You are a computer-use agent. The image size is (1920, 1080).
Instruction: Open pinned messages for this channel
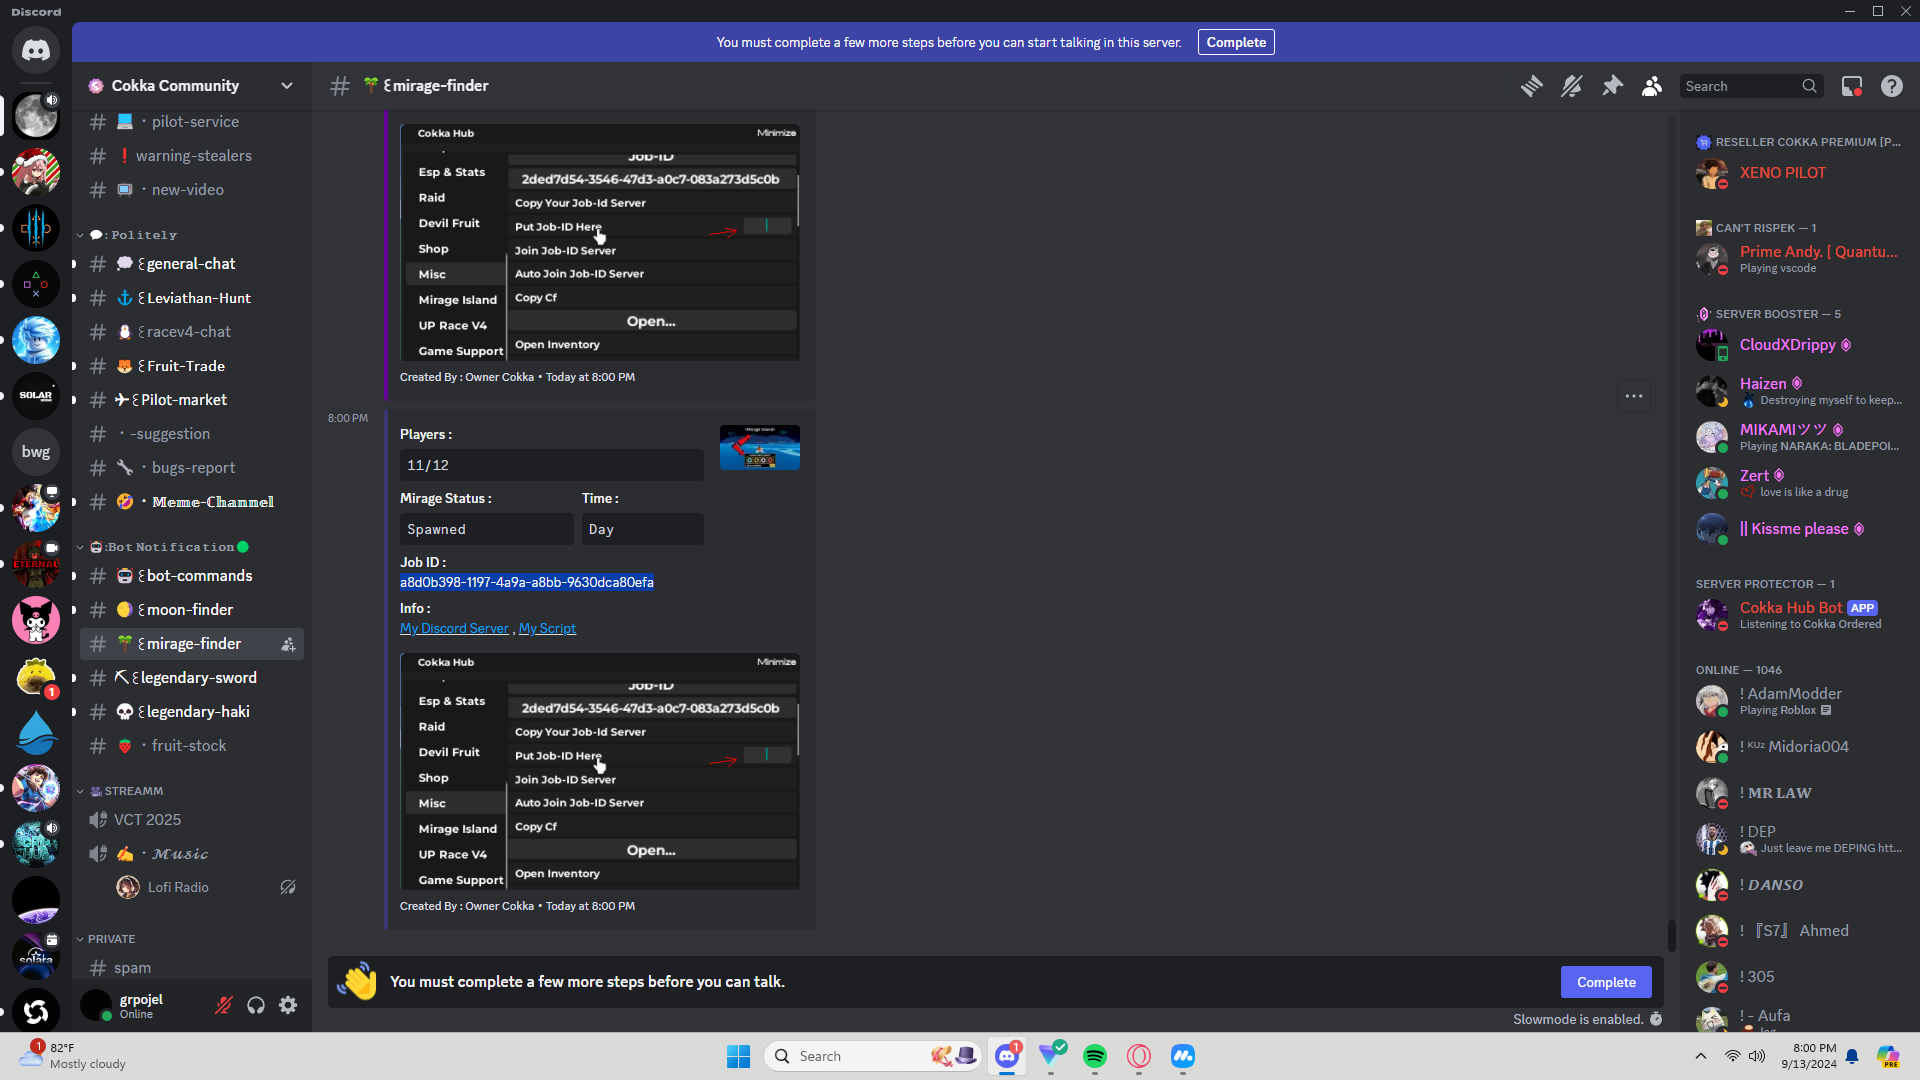[x=1612, y=86]
